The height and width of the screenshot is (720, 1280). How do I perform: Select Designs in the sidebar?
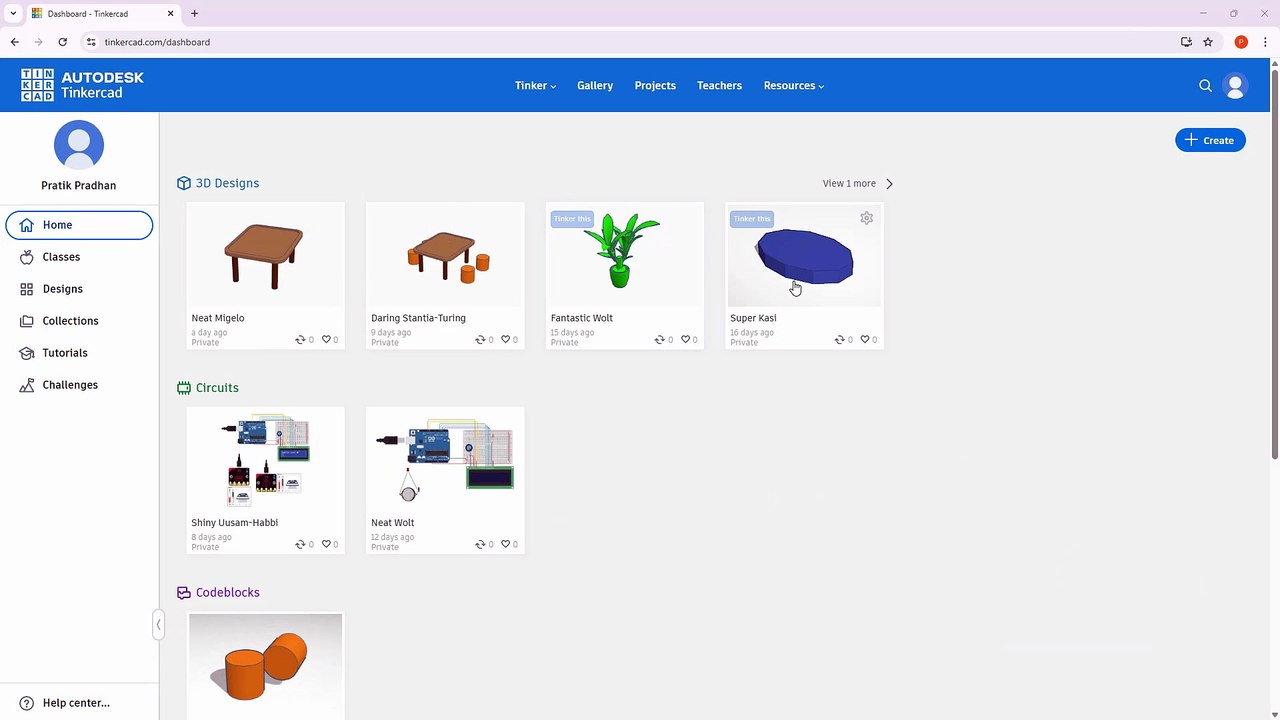(x=79, y=289)
